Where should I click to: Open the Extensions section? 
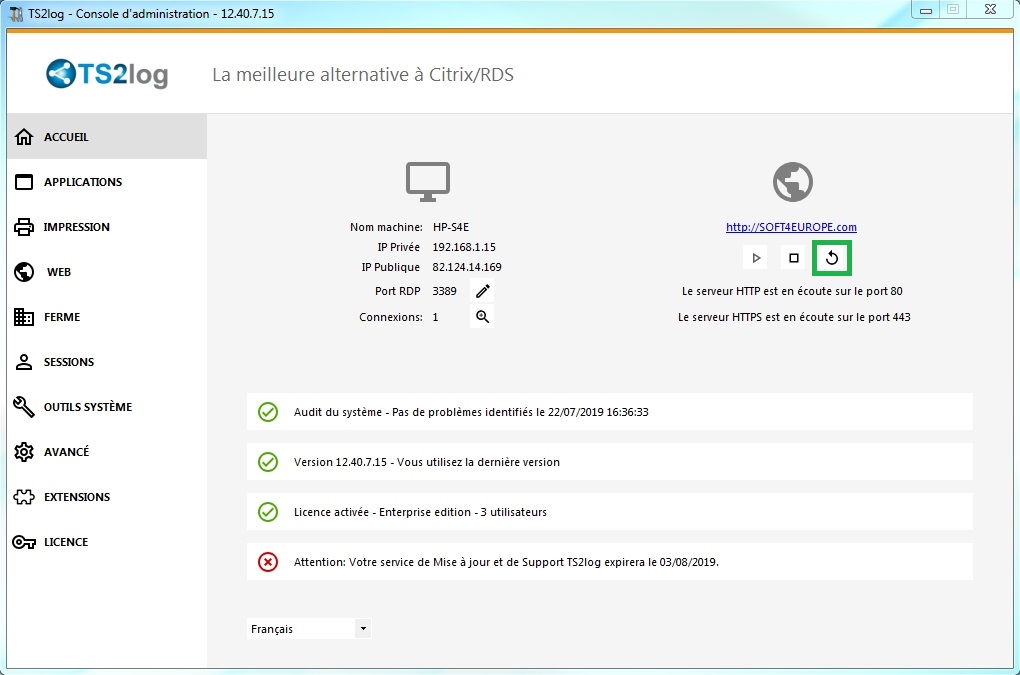click(107, 497)
